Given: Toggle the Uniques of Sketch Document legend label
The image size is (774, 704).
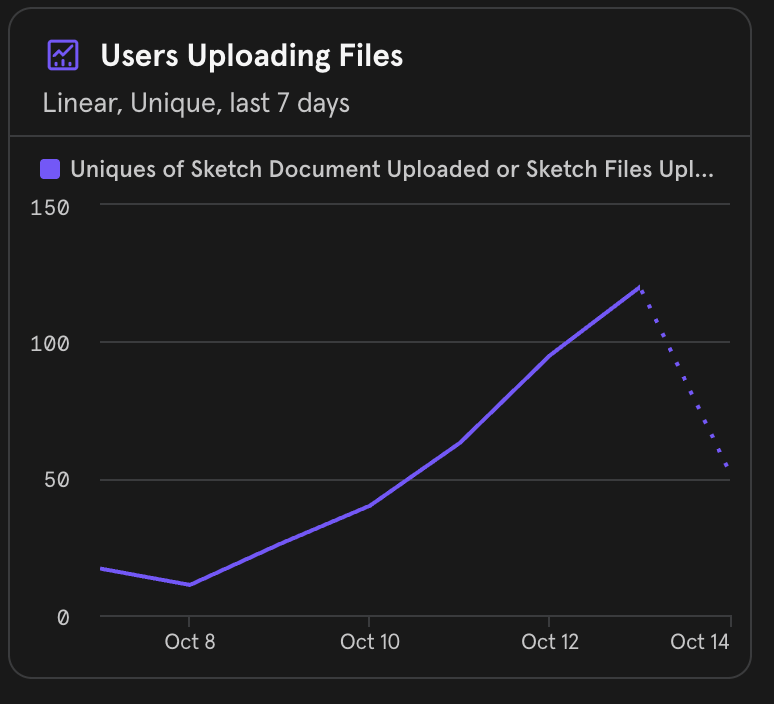Looking at the screenshot, I should 392,169.
